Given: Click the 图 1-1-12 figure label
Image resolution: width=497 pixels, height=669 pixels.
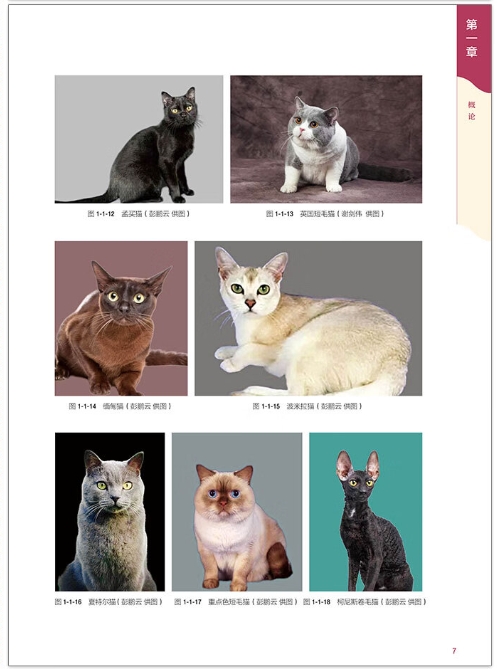Looking at the screenshot, I should pyautogui.click(x=101, y=214).
